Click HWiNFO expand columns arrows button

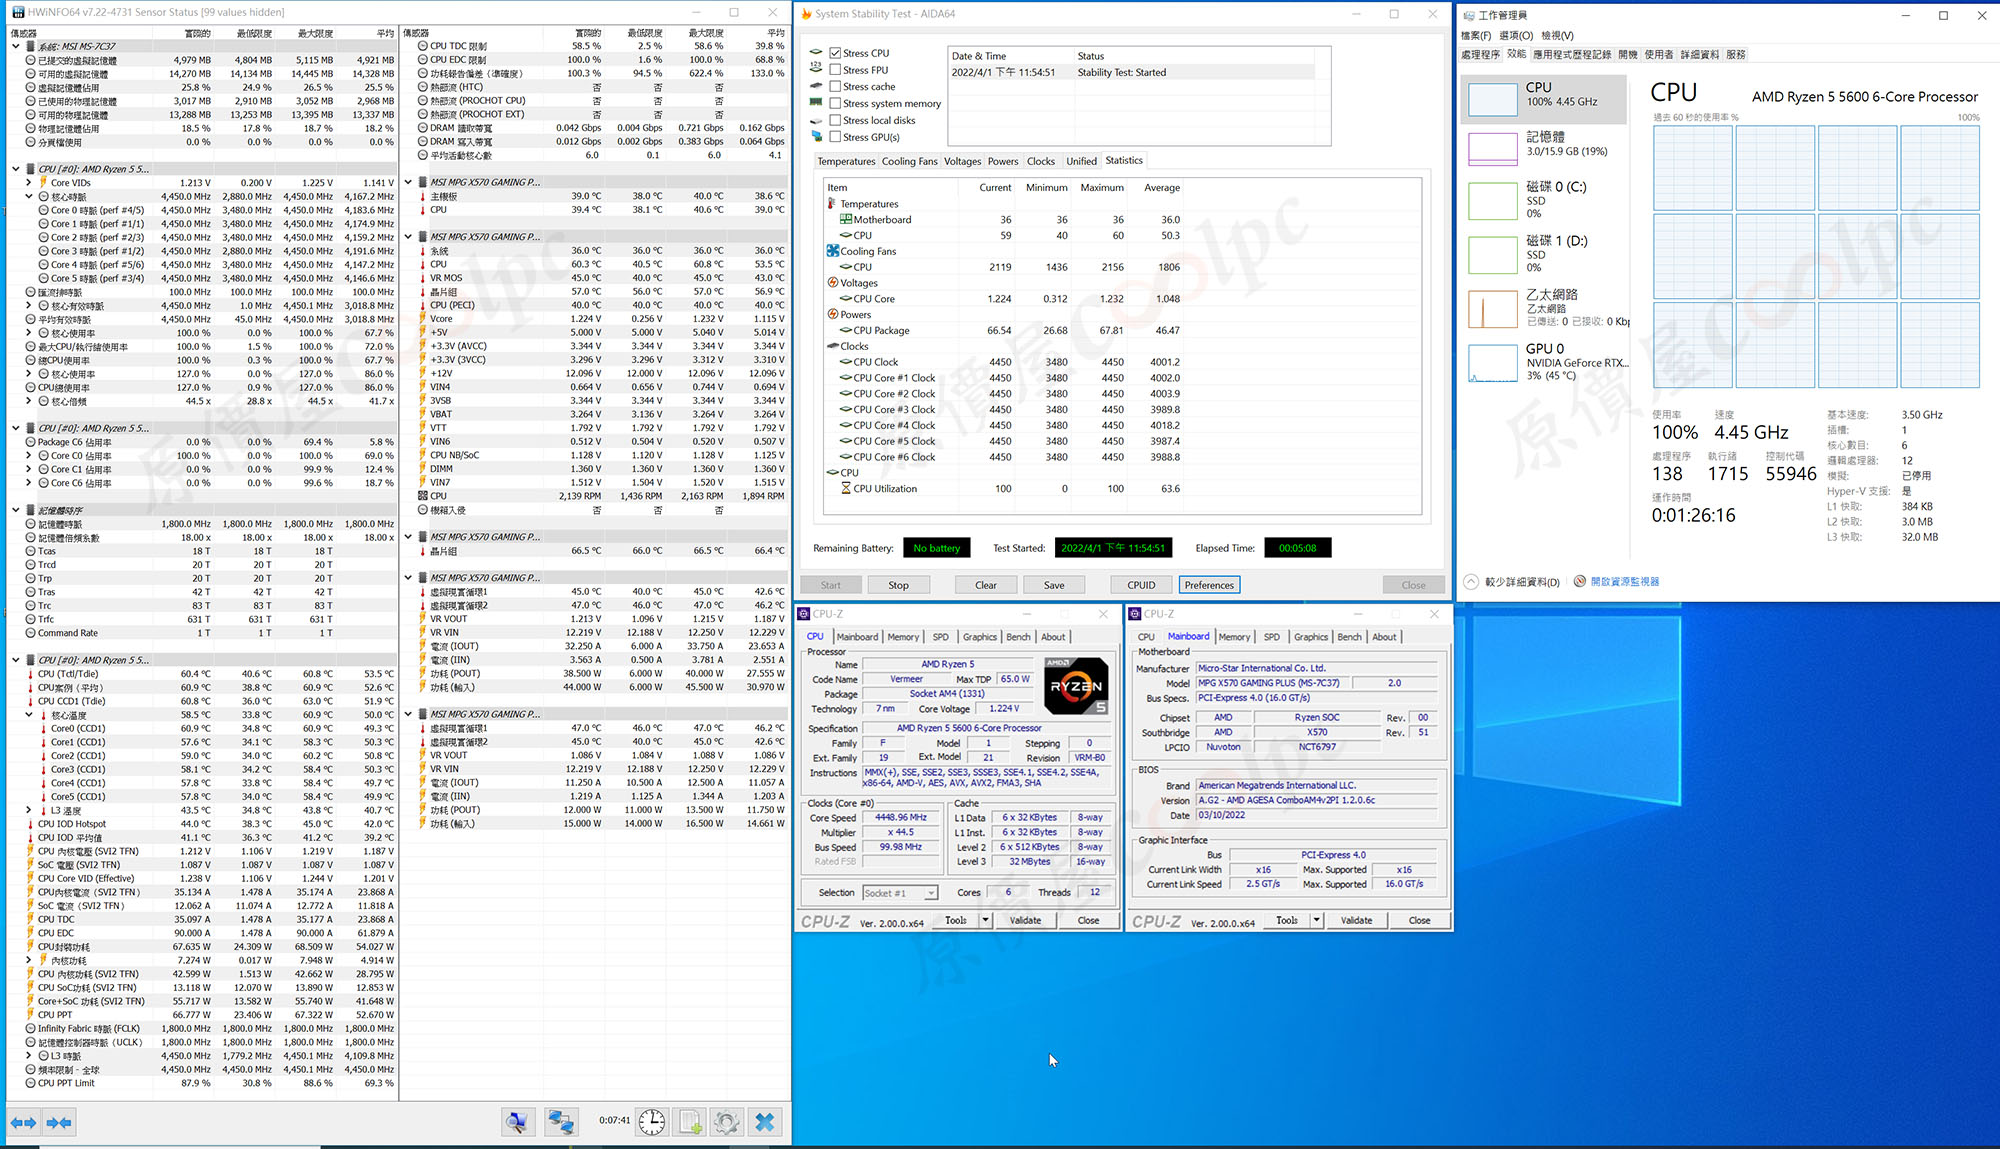23,1123
